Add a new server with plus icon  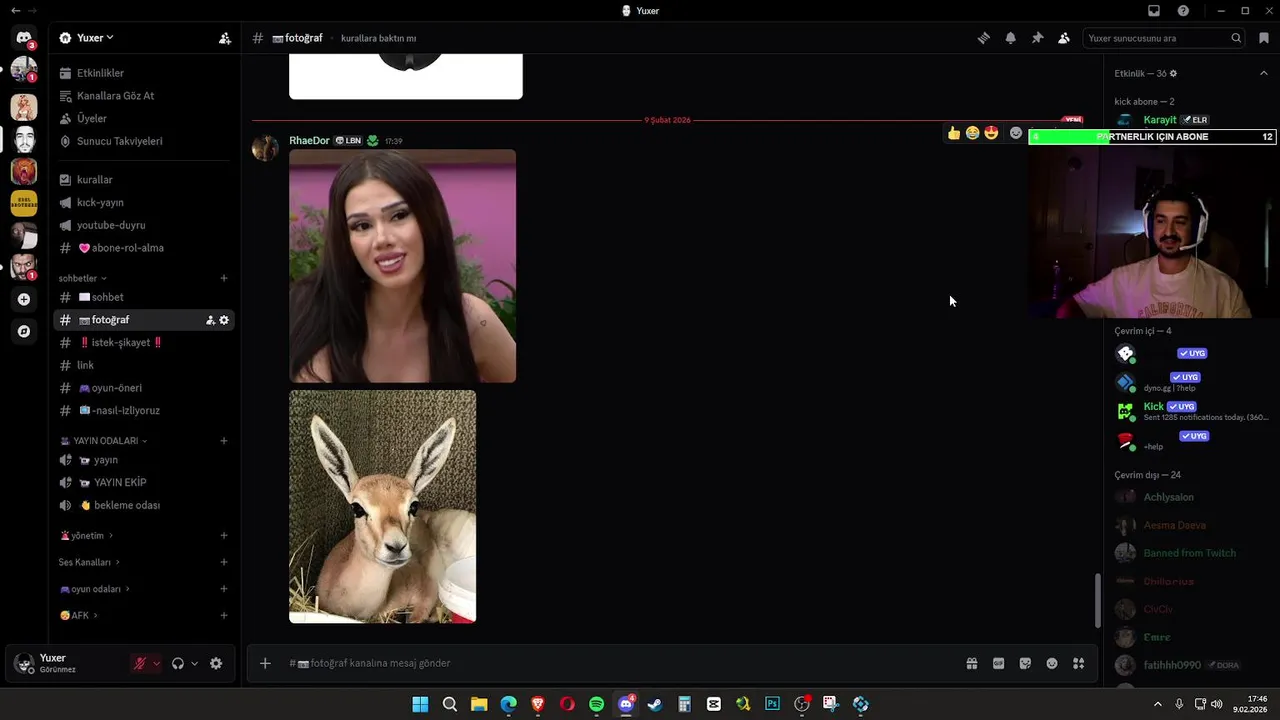(x=24, y=299)
